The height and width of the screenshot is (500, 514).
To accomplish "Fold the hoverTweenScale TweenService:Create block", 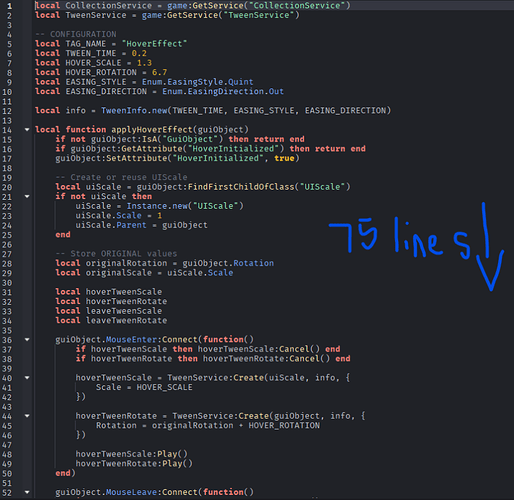I will [27, 378].
